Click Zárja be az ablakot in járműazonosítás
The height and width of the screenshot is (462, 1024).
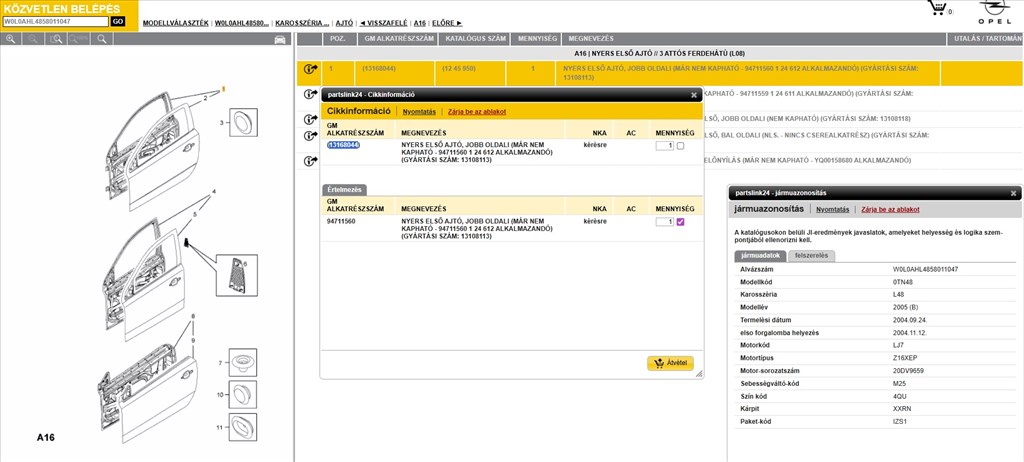[x=890, y=210]
